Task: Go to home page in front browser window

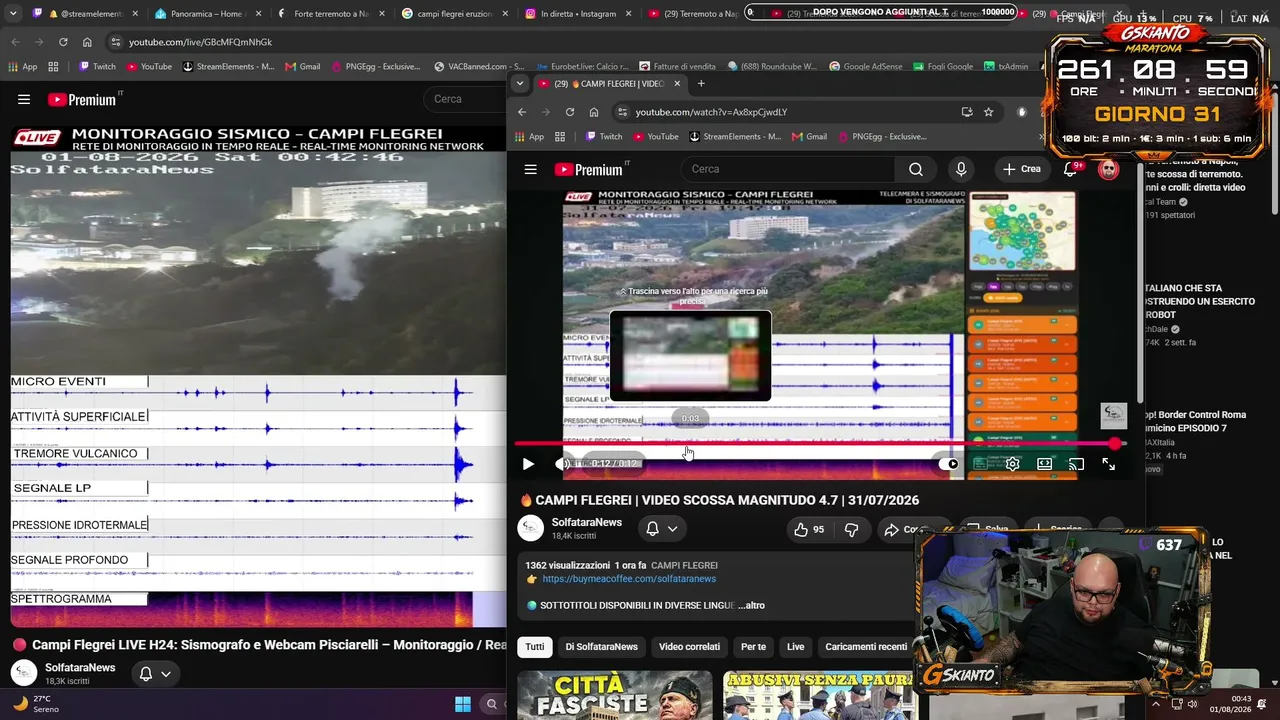Action: (x=594, y=112)
